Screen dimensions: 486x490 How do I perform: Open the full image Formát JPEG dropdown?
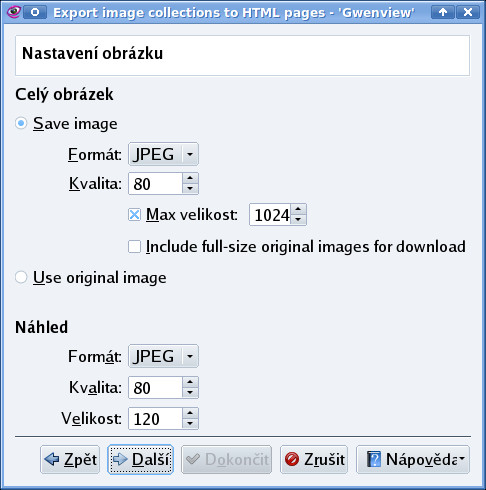tap(163, 154)
